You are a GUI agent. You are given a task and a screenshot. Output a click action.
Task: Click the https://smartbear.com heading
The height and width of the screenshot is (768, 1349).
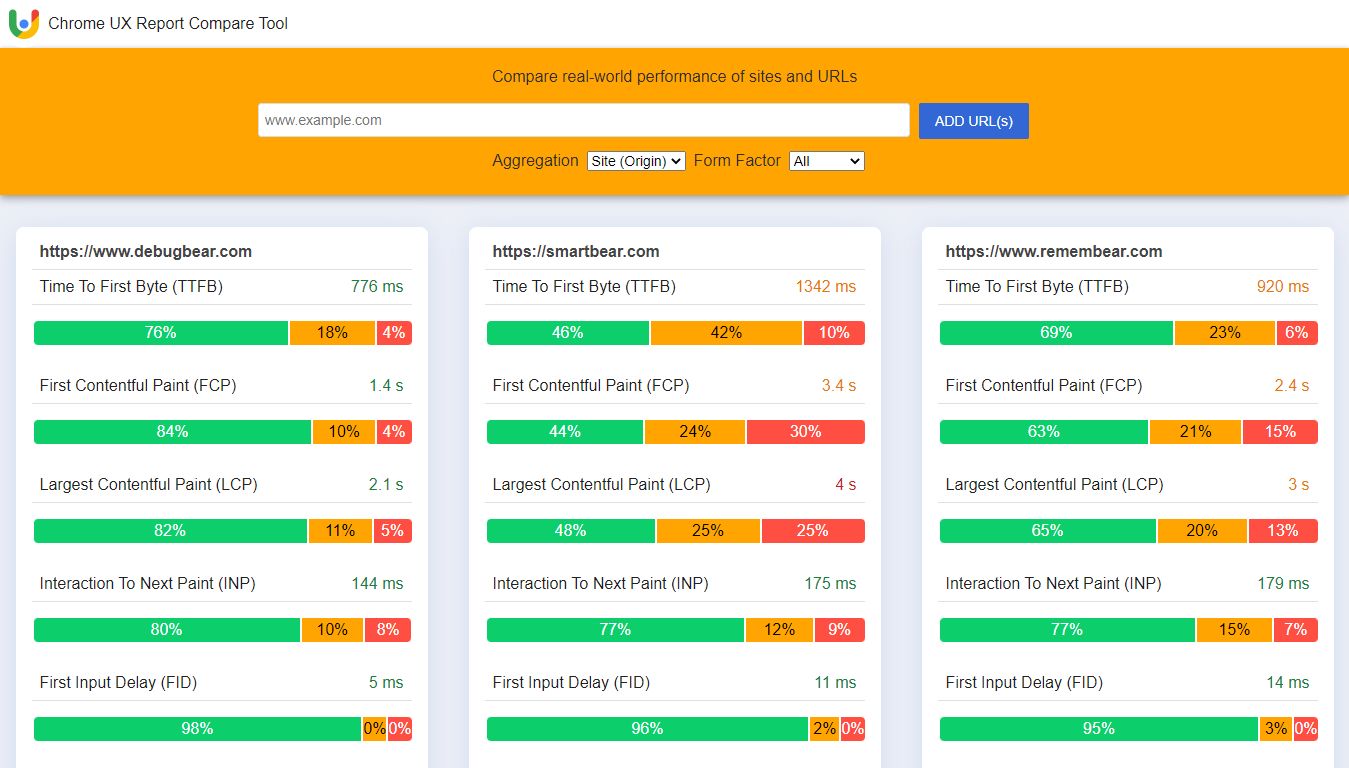coord(576,251)
